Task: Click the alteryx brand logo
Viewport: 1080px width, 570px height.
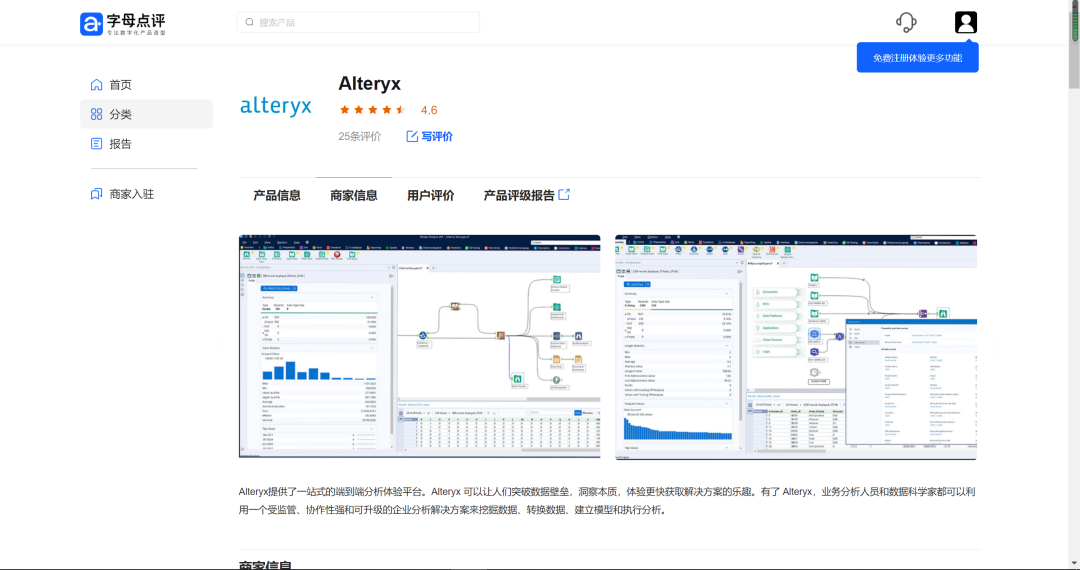Action: pyautogui.click(x=276, y=106)
